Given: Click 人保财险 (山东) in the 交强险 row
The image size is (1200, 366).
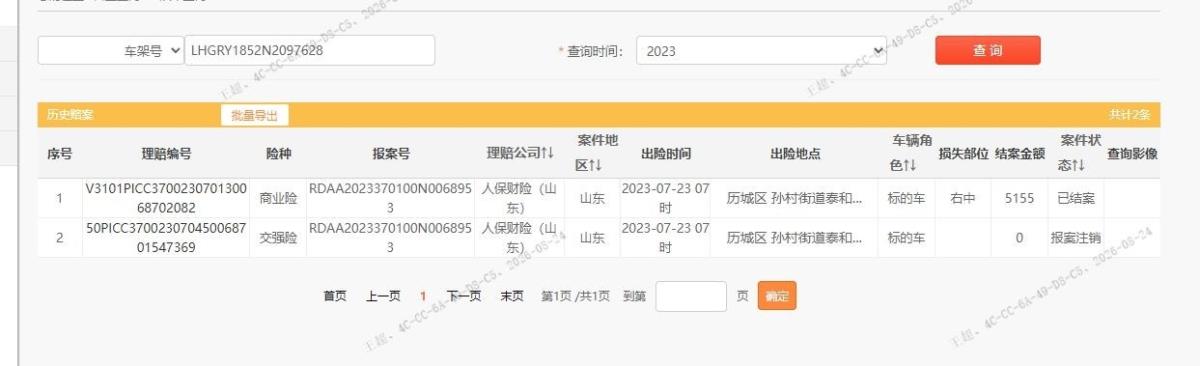Looking at the screenshot, I should coord(520,238).
